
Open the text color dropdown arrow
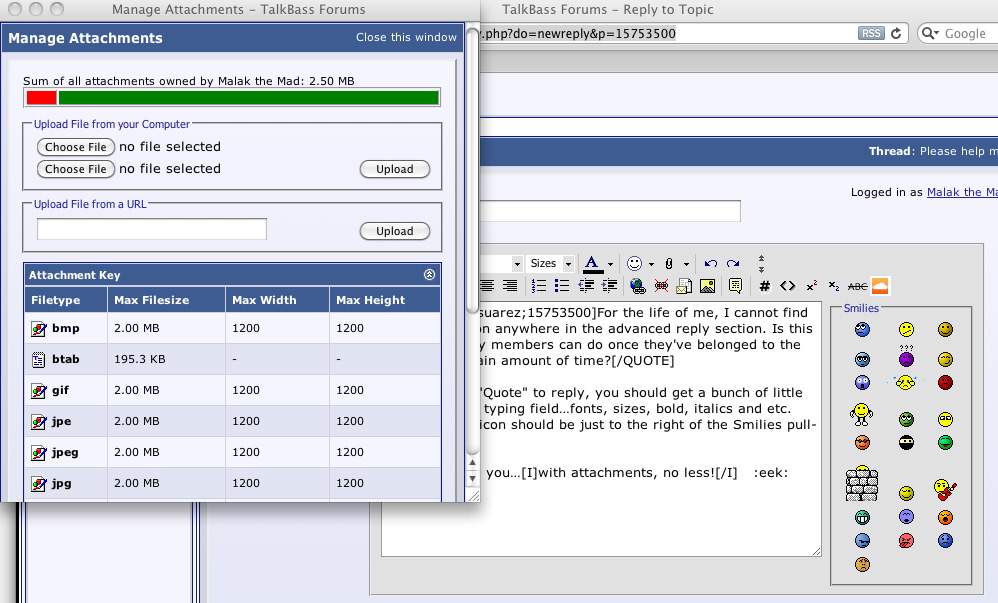pyautogui.click(x=610, y=264)
